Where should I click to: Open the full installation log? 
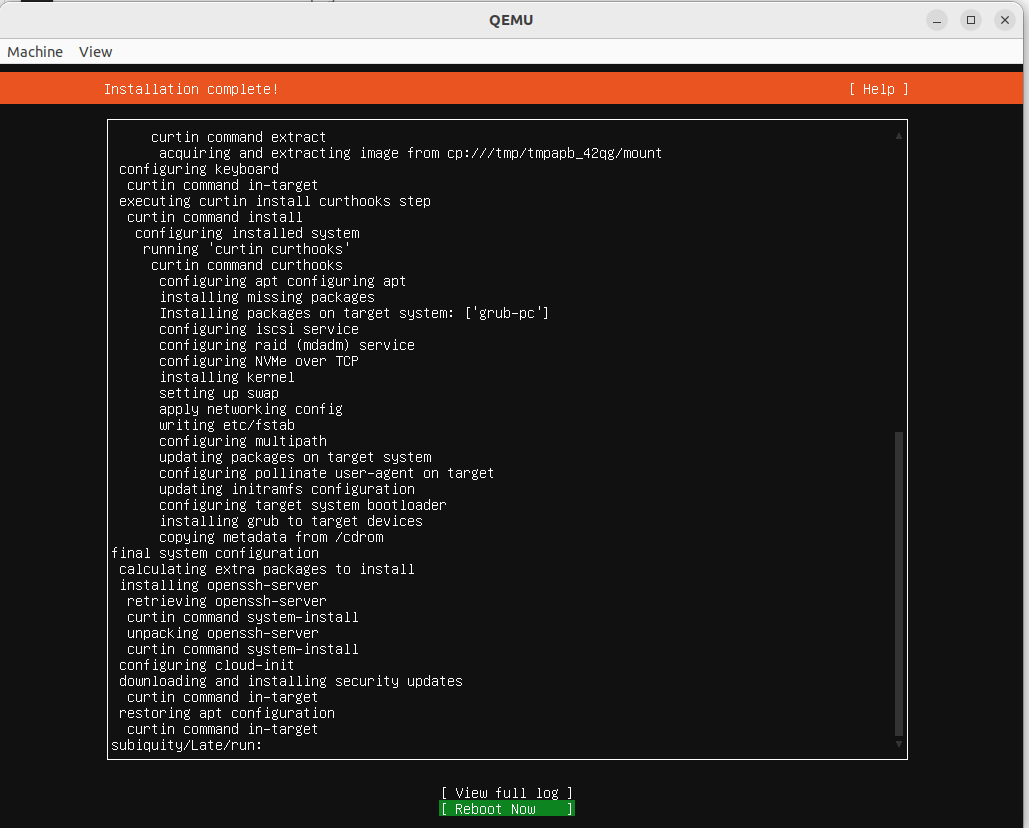pyautogui.click(x=506, y=792)
